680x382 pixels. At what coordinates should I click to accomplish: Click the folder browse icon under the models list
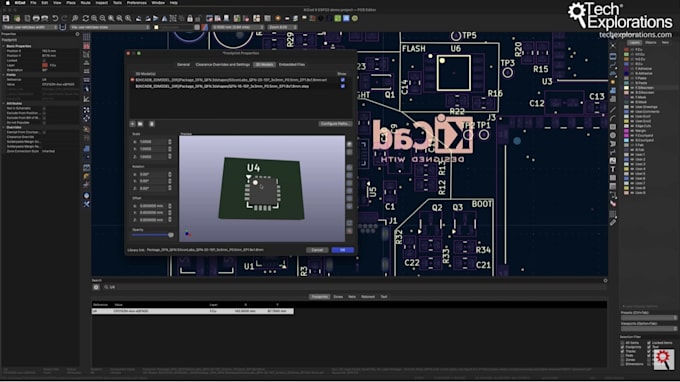click(x=141, y=124)
